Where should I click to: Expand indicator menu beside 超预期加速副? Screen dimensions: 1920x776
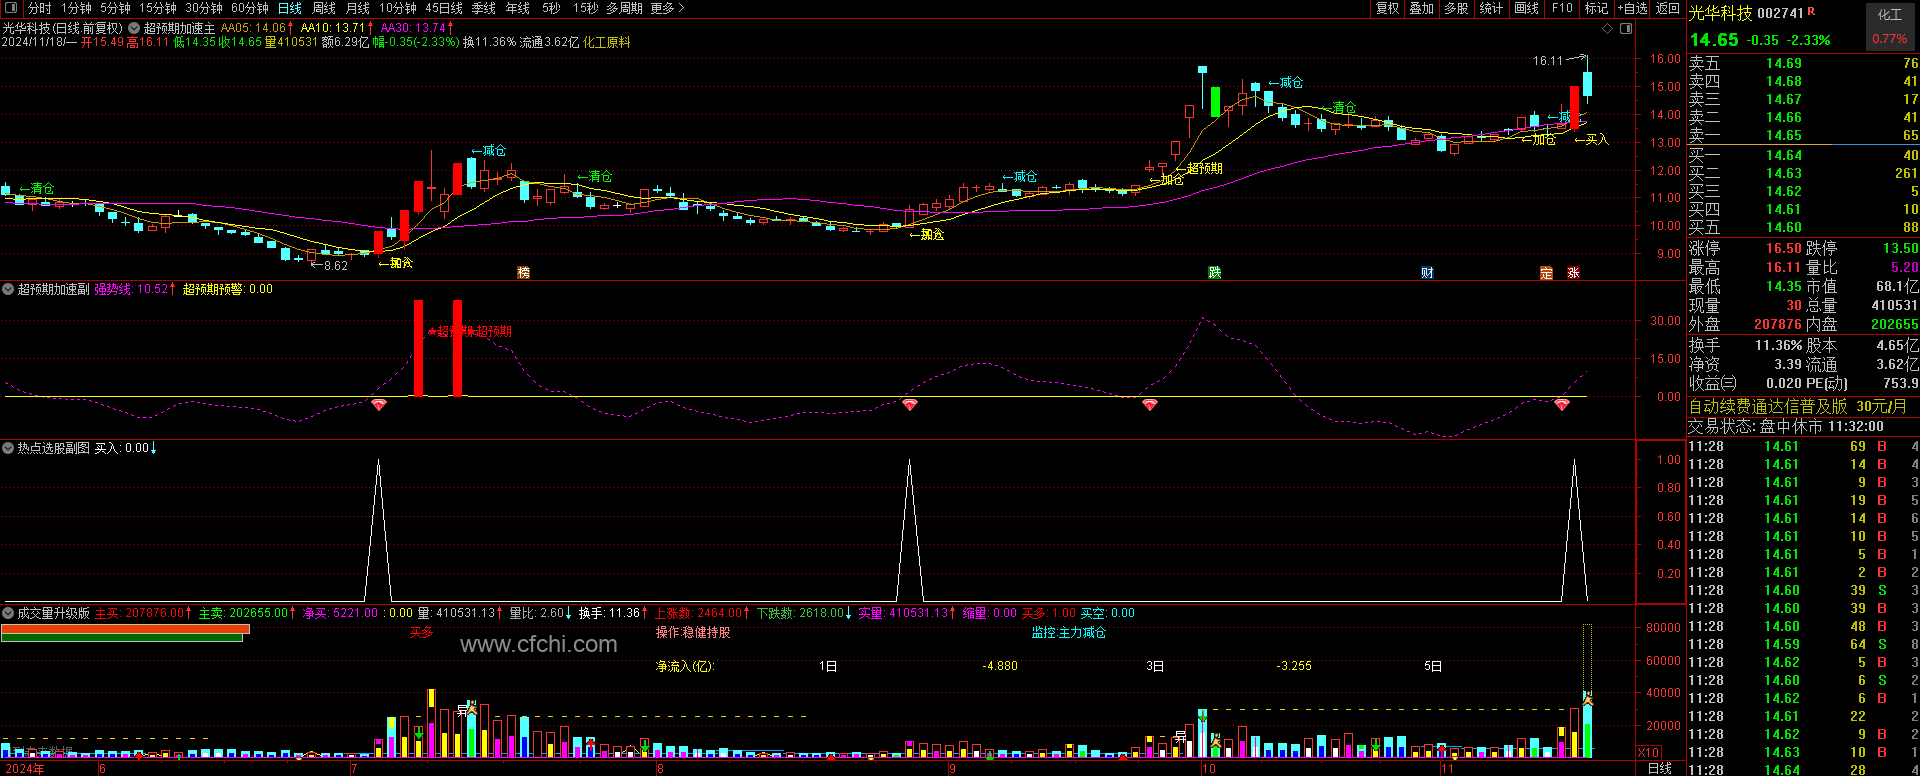click(9, 289)
